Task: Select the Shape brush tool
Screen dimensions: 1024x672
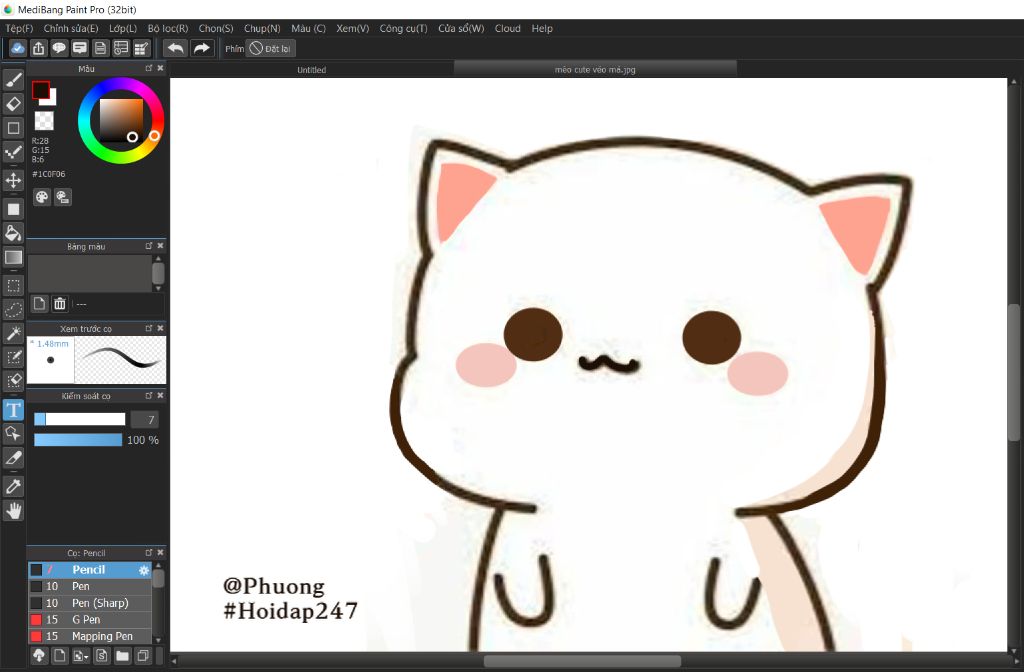Action: point(13,128)
